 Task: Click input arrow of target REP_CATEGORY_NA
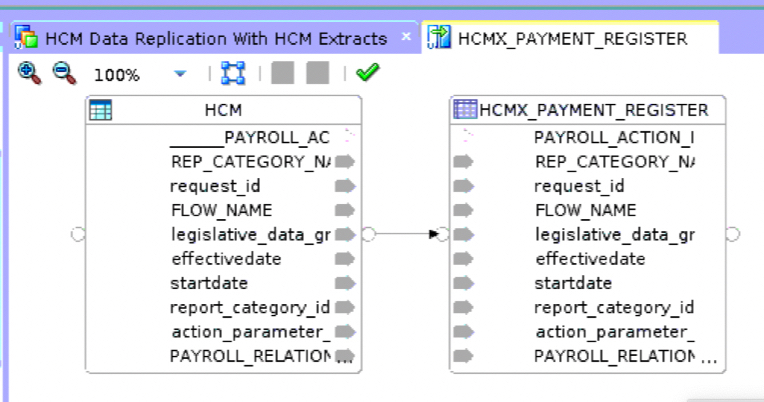463,161
